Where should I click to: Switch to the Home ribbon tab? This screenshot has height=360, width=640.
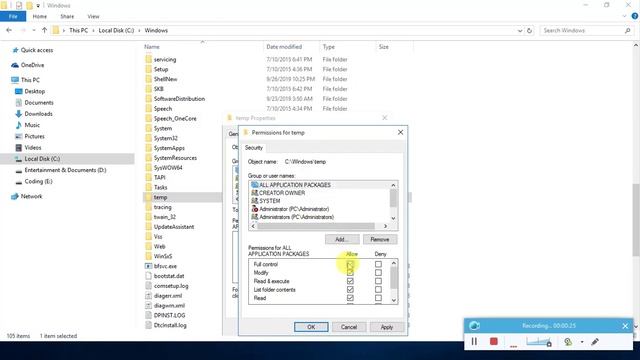coord(40,16)
